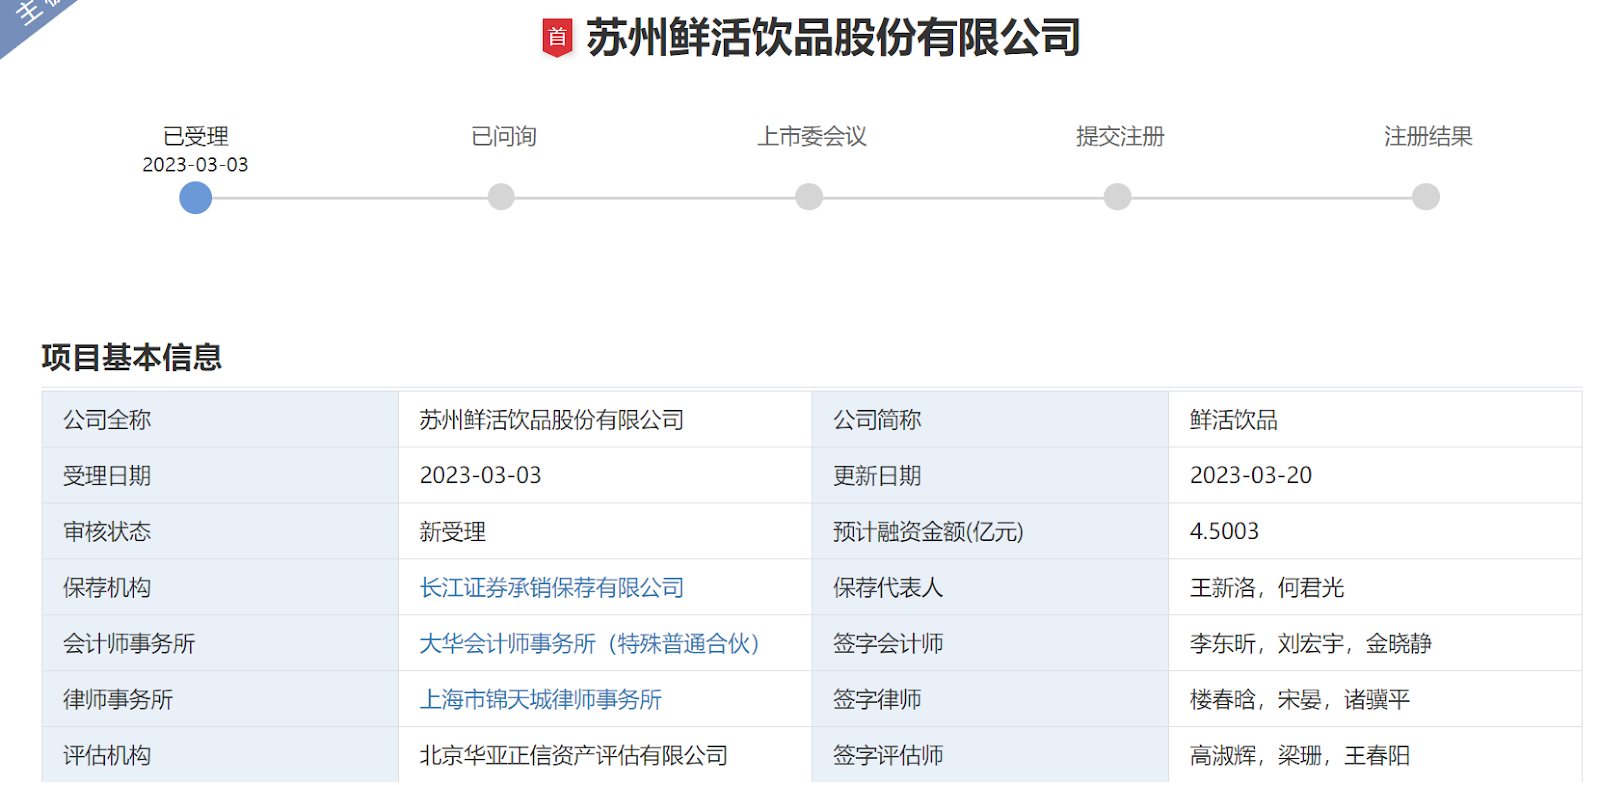
Task: Open the 大华会计师事务所(特殊普通合伙) link
Action: 589,644
